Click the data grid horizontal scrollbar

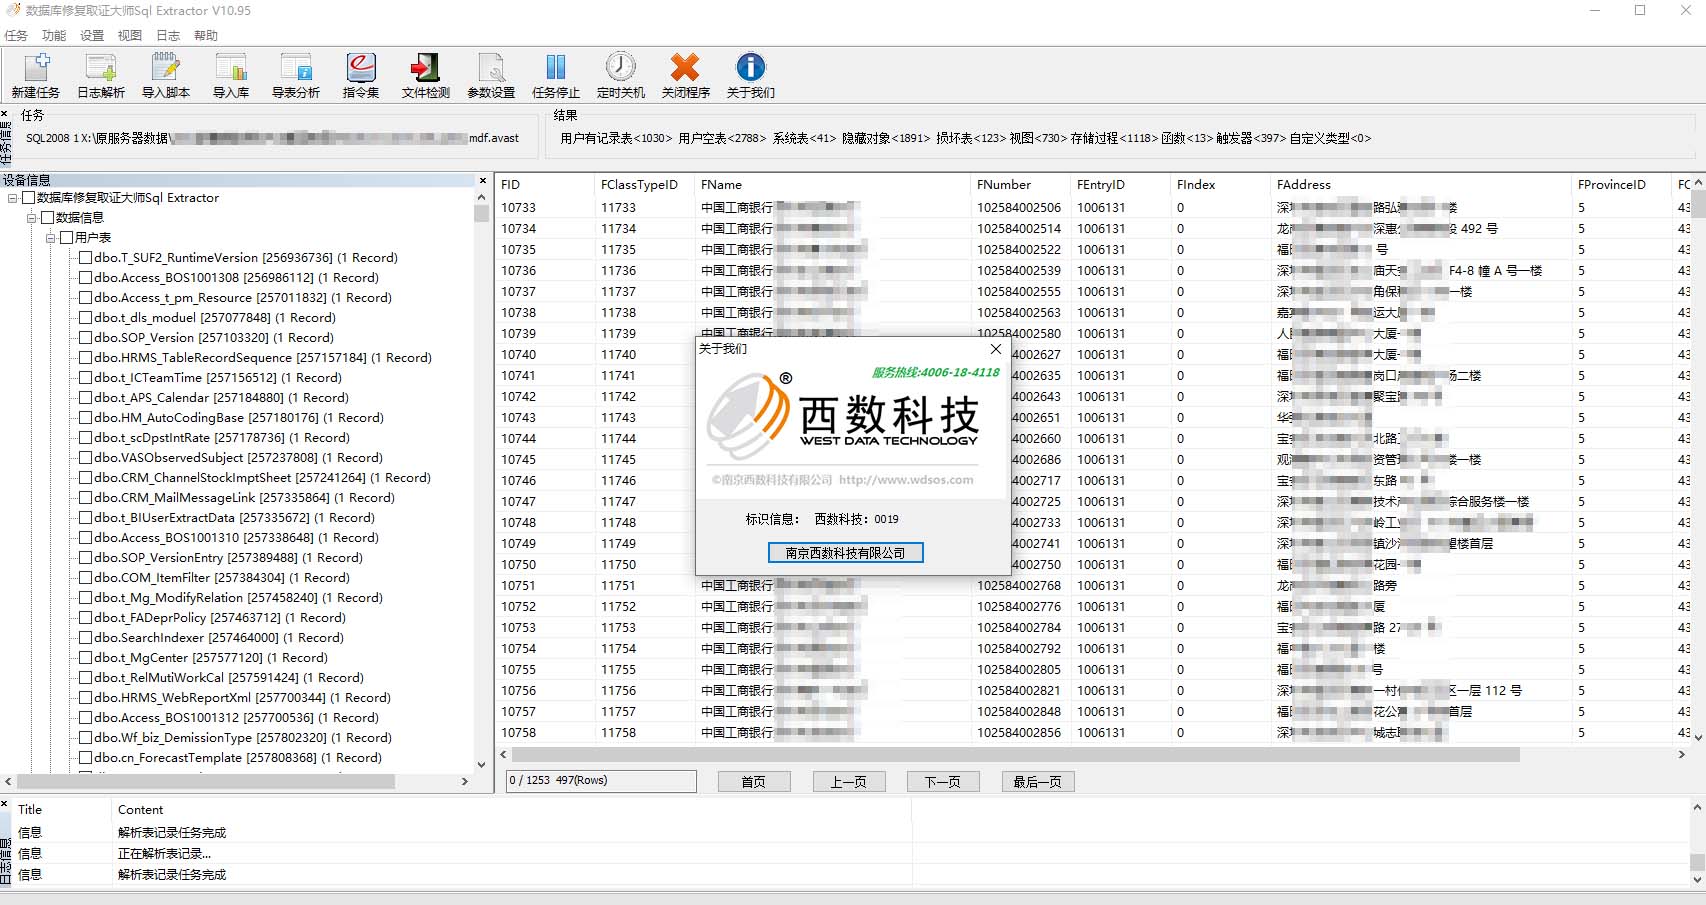pos(1015,754)
